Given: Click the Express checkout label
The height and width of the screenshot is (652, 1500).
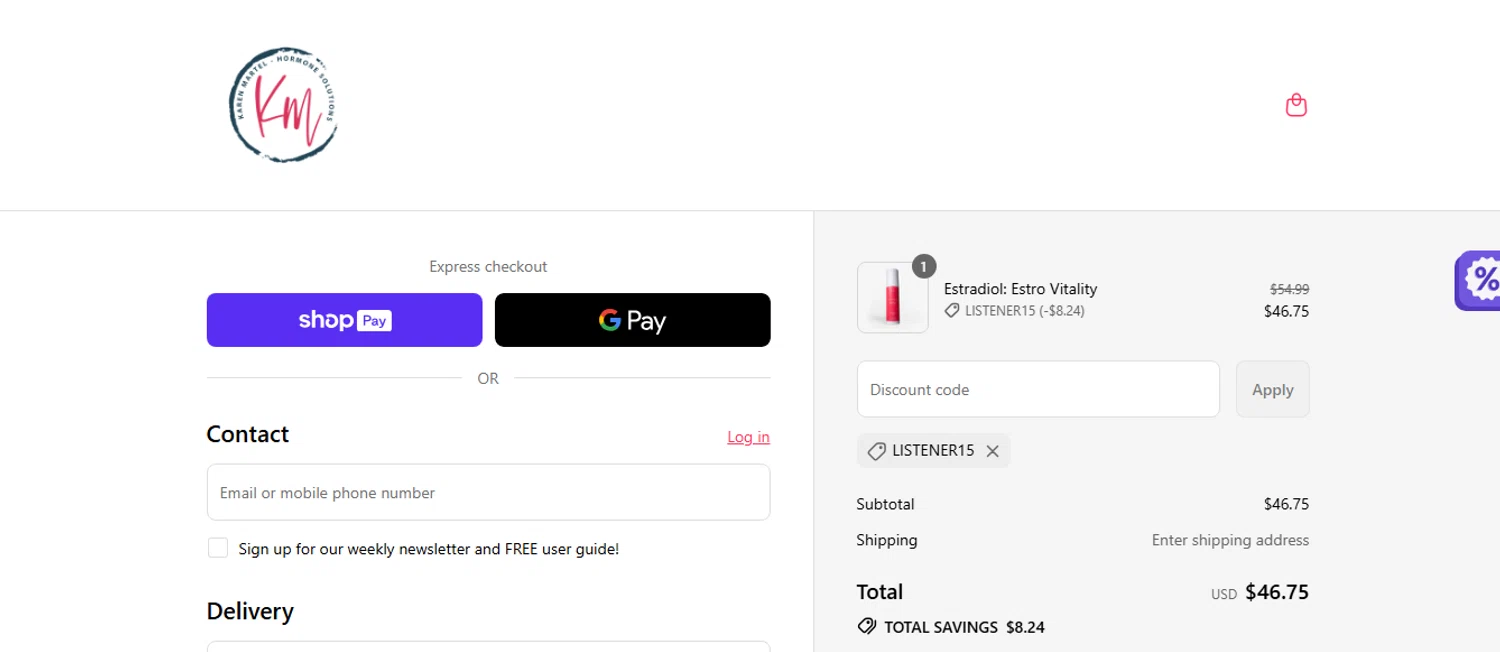Looking at the screenshot, I should (x=488, y=267).
